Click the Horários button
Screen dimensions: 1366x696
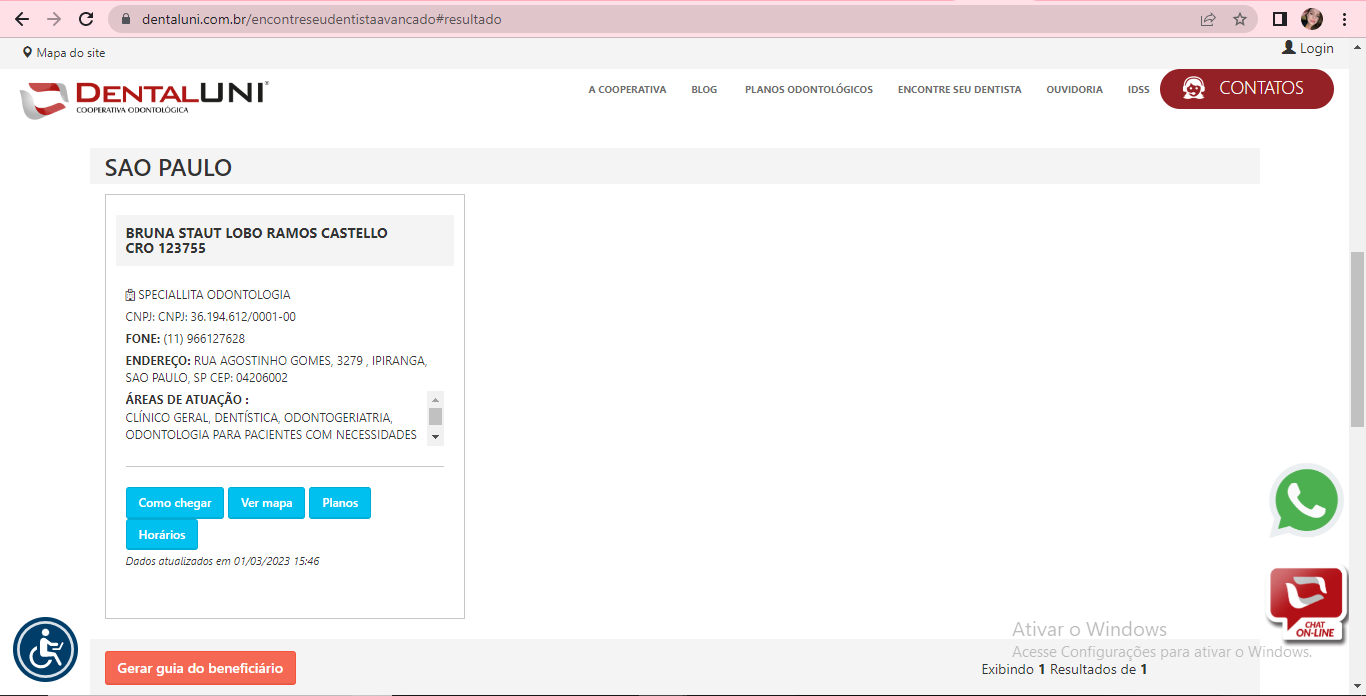click(x=162, y=535)
